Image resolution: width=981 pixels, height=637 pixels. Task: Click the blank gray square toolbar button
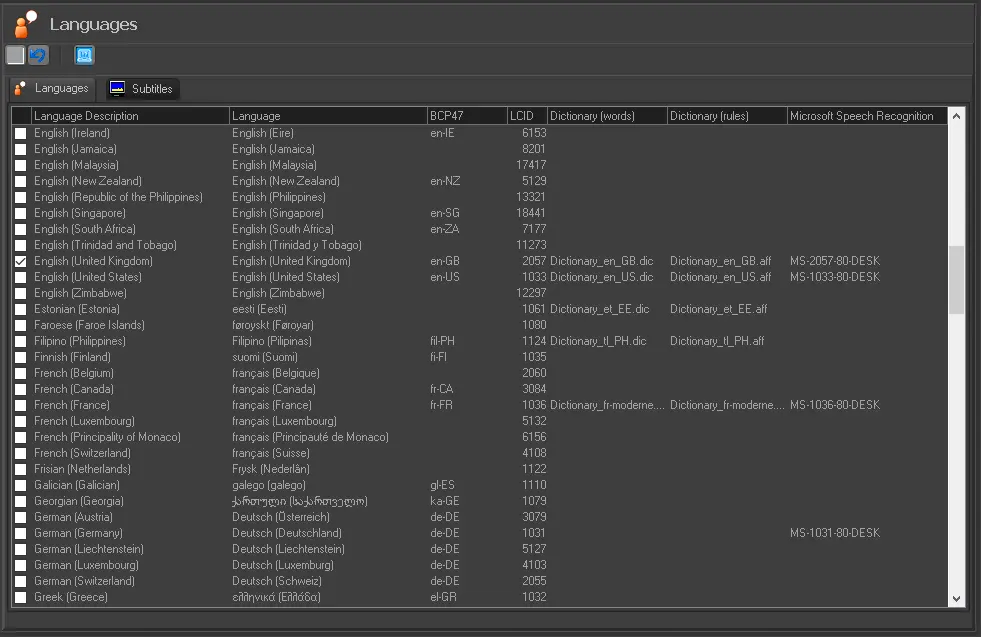(x=15, y=55)
